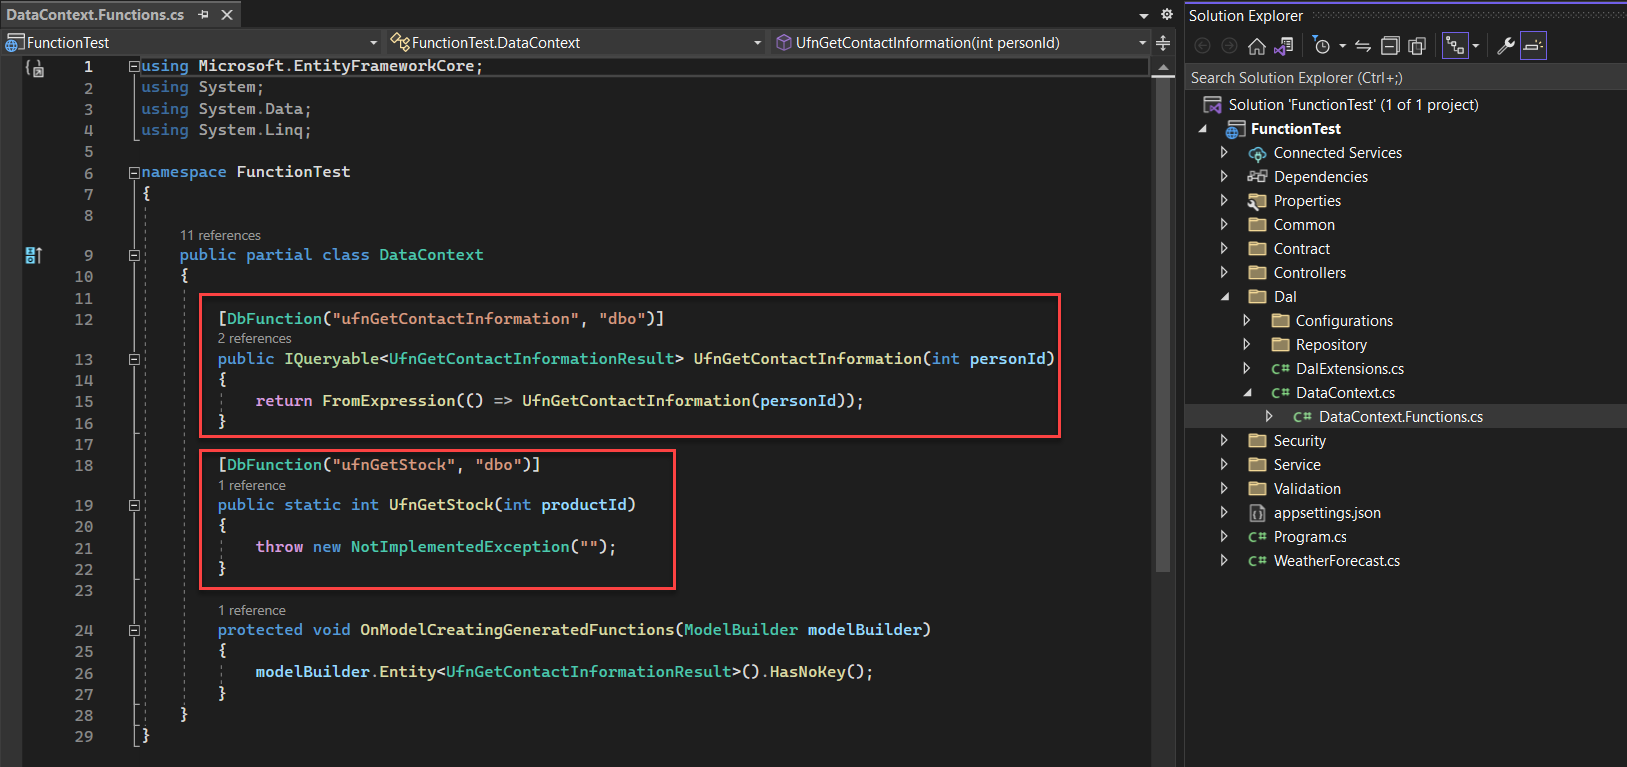This screenshot has width=1627, height=767.
Task: Click the Solution Explorer Properties wrench icon
Action: point(1505,46)
